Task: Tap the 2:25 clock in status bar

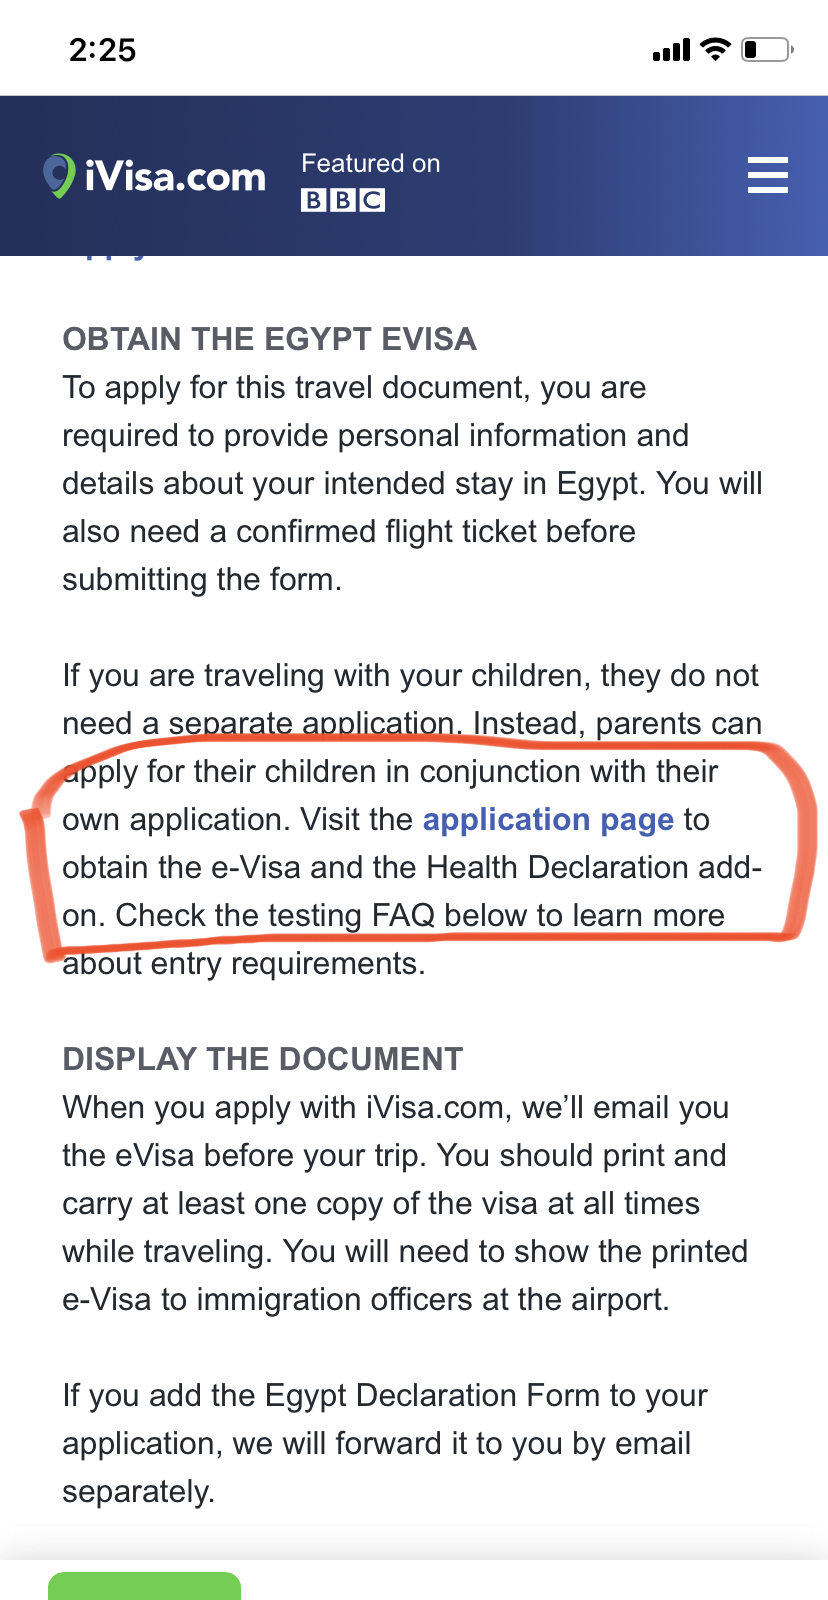Action: (102, 50)
